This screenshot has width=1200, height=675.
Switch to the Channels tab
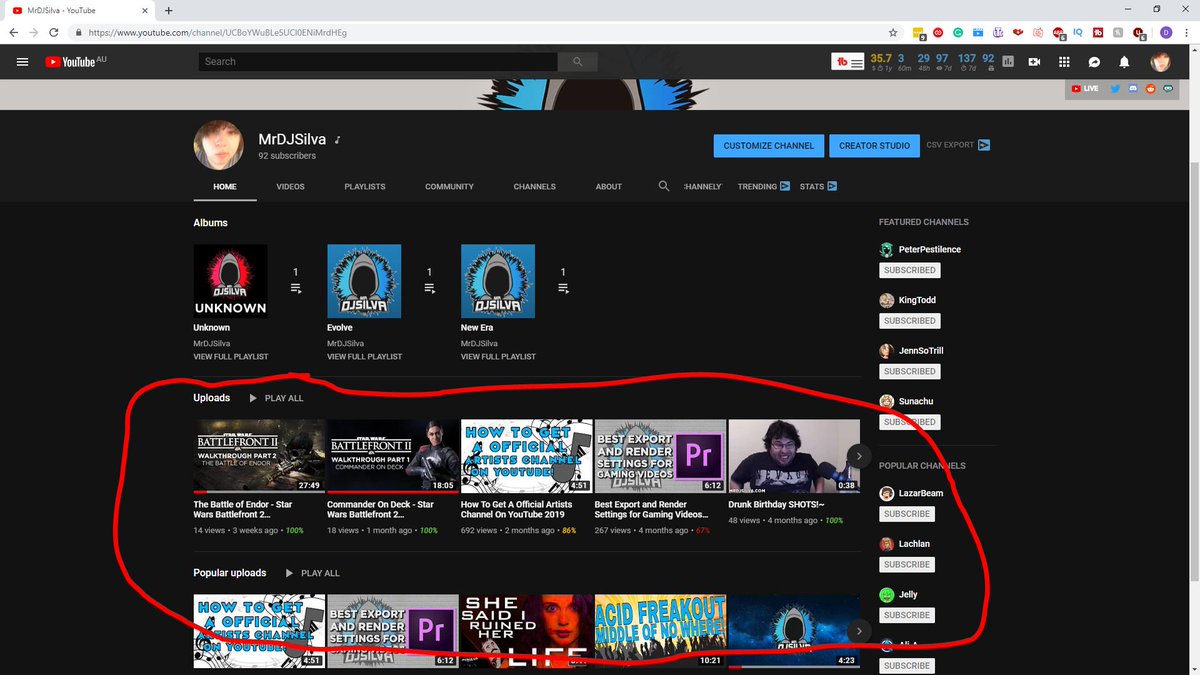tap(535, 187)
